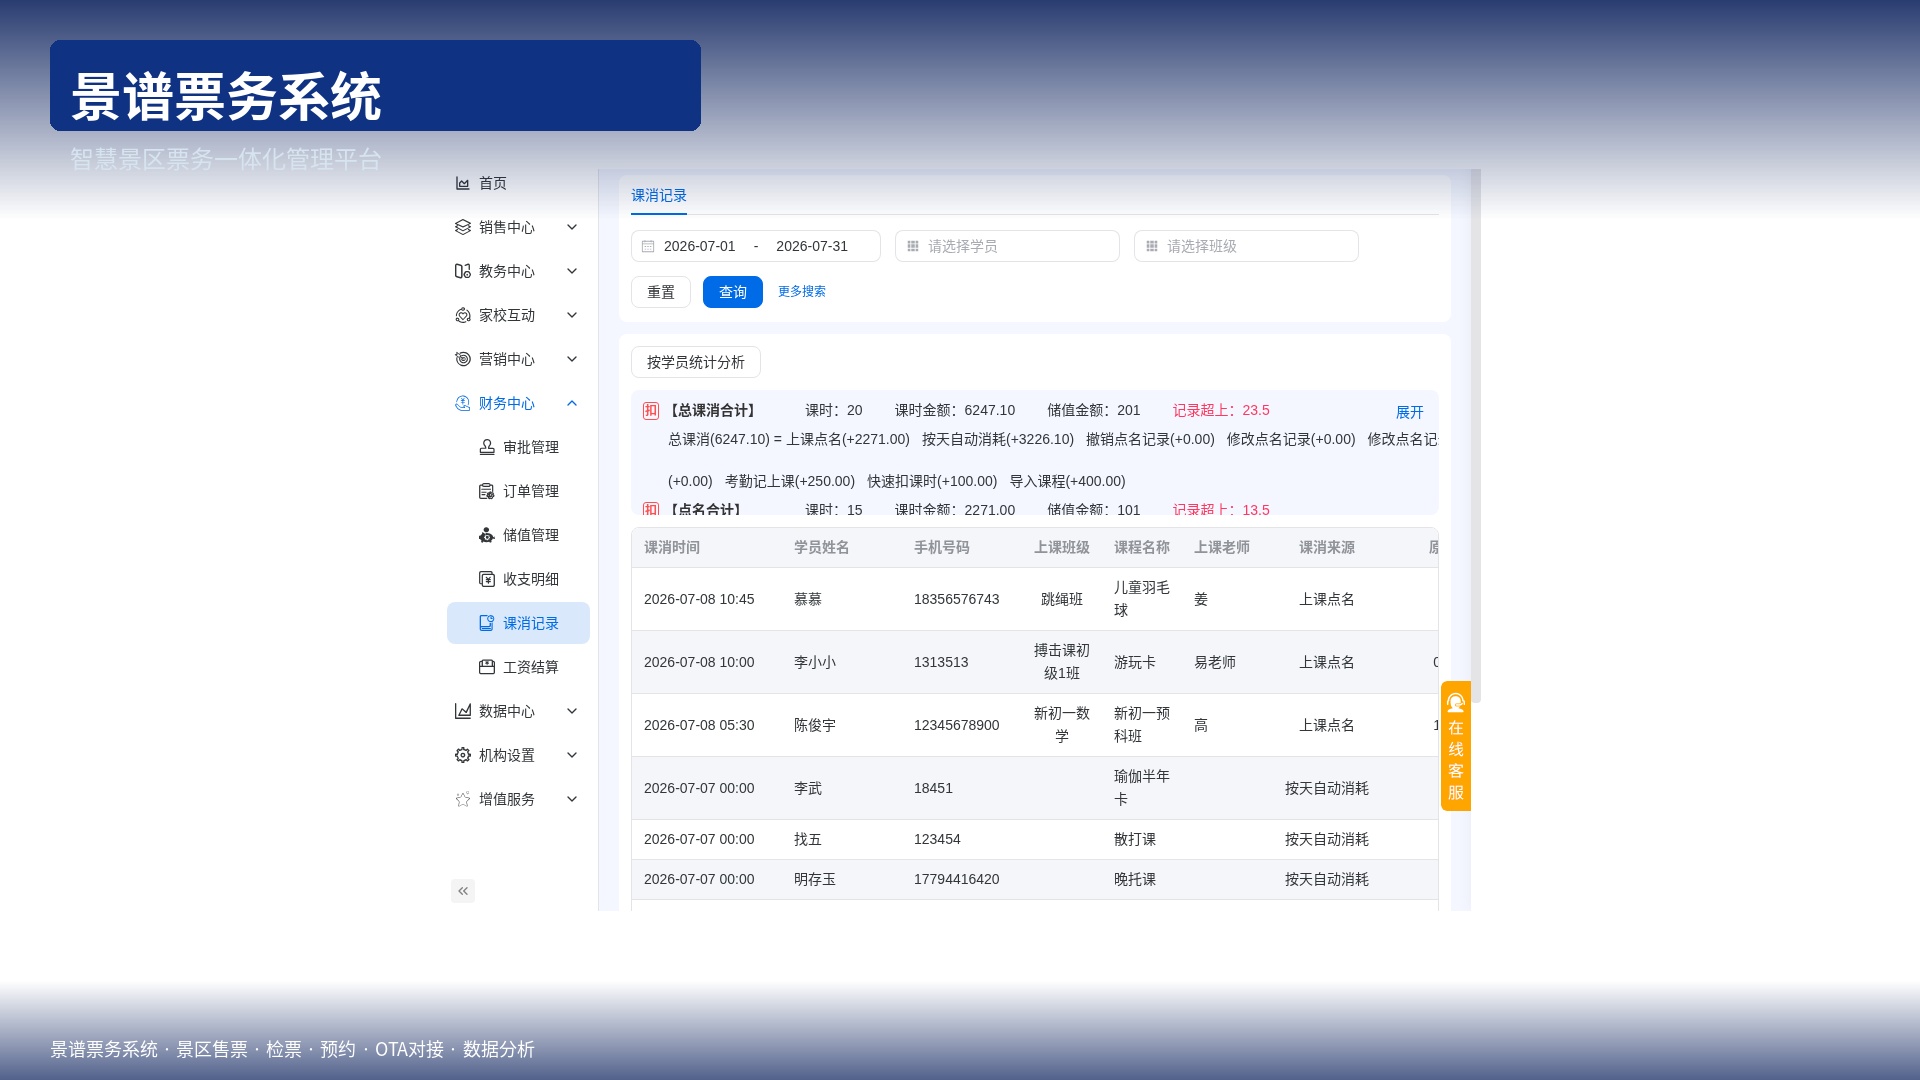
Task: Collapse the 财务中心 menu chevron
Action: pyautogui.click(x=572, y=403)
